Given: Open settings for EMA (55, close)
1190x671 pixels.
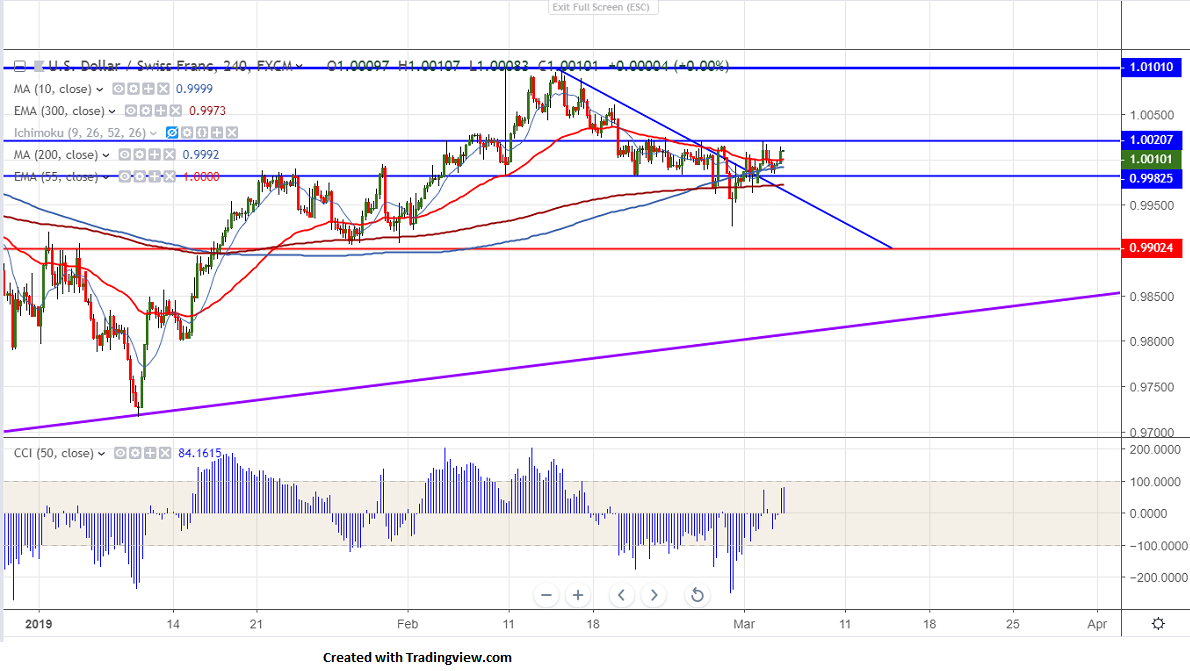Looking at the screenshot, I should tap(140, 176).
